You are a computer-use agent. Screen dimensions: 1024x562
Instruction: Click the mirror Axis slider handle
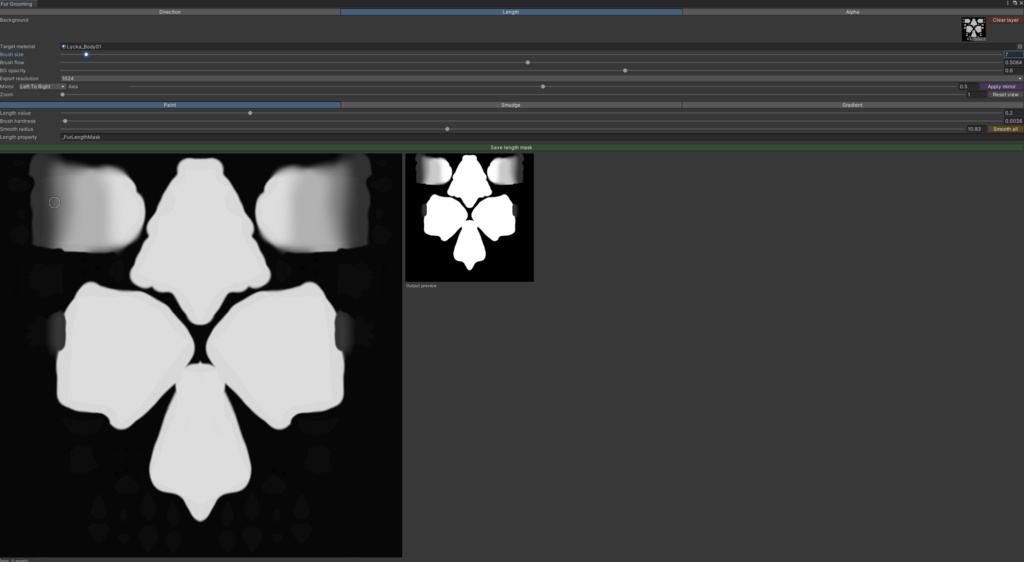pos(543,86)
